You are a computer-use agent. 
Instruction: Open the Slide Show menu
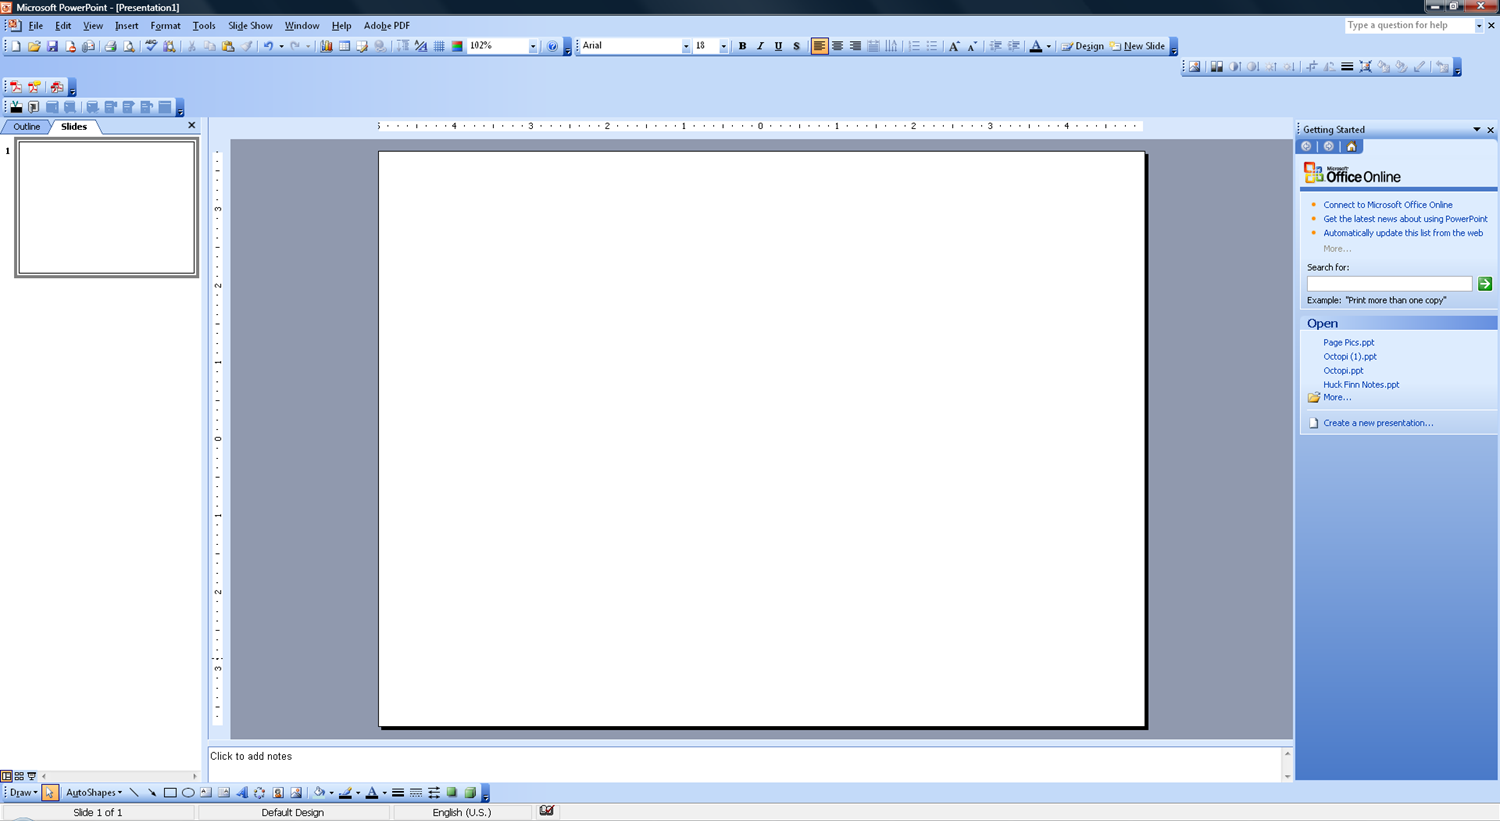click(x=249, y=25)
